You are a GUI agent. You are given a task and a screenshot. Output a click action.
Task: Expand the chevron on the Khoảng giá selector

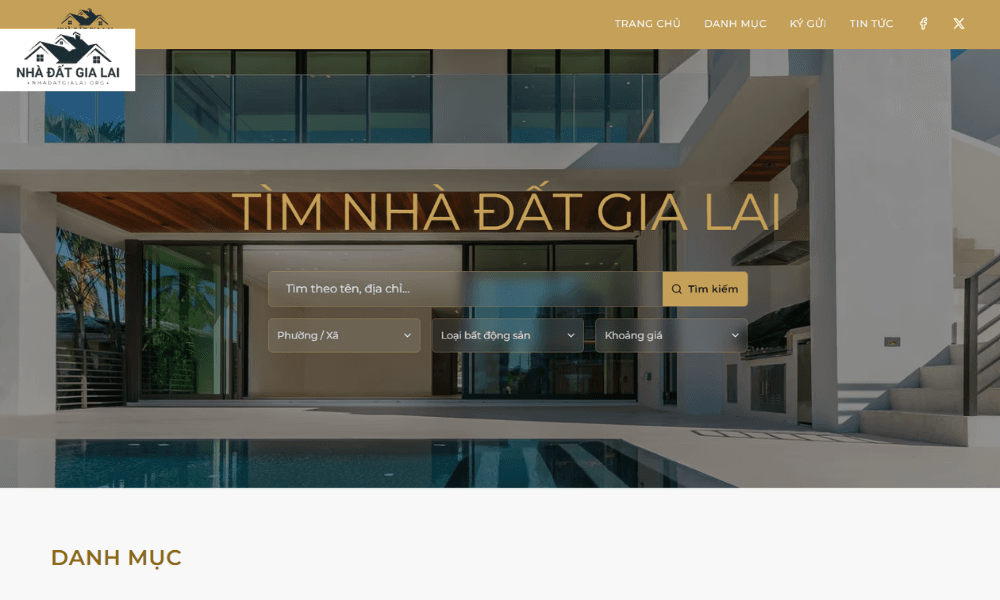(x=735, y=335)
